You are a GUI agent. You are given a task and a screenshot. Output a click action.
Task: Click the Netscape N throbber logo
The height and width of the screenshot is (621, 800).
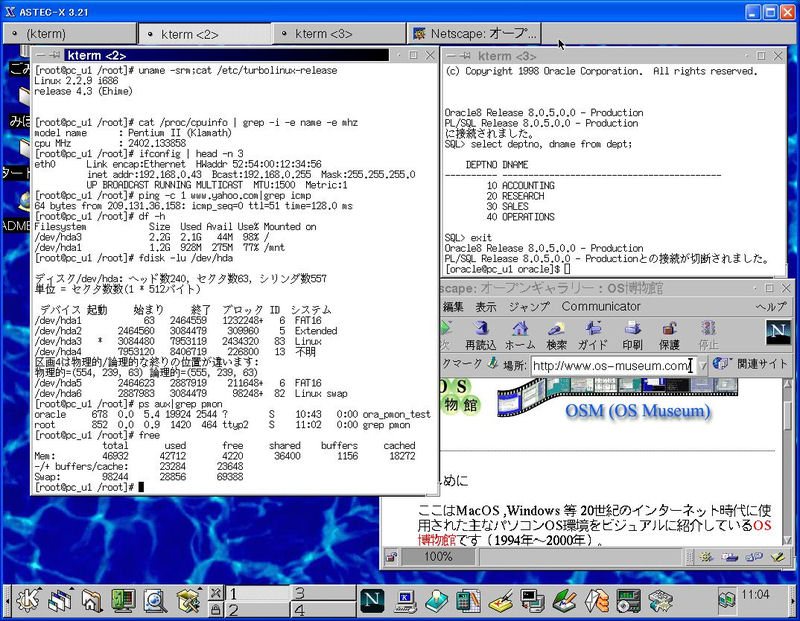778,332
